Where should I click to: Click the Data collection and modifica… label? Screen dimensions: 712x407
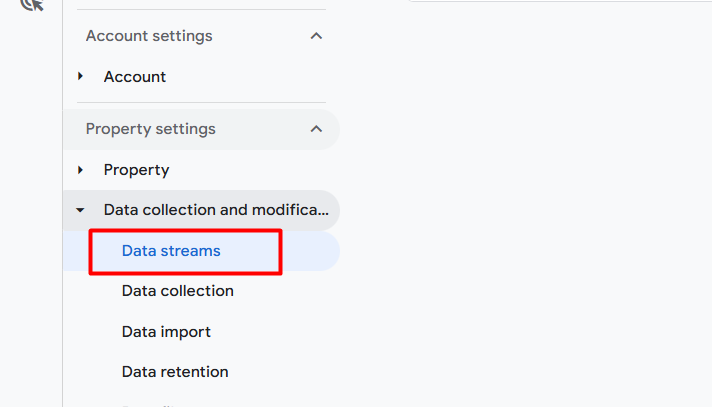click(216, 210)
